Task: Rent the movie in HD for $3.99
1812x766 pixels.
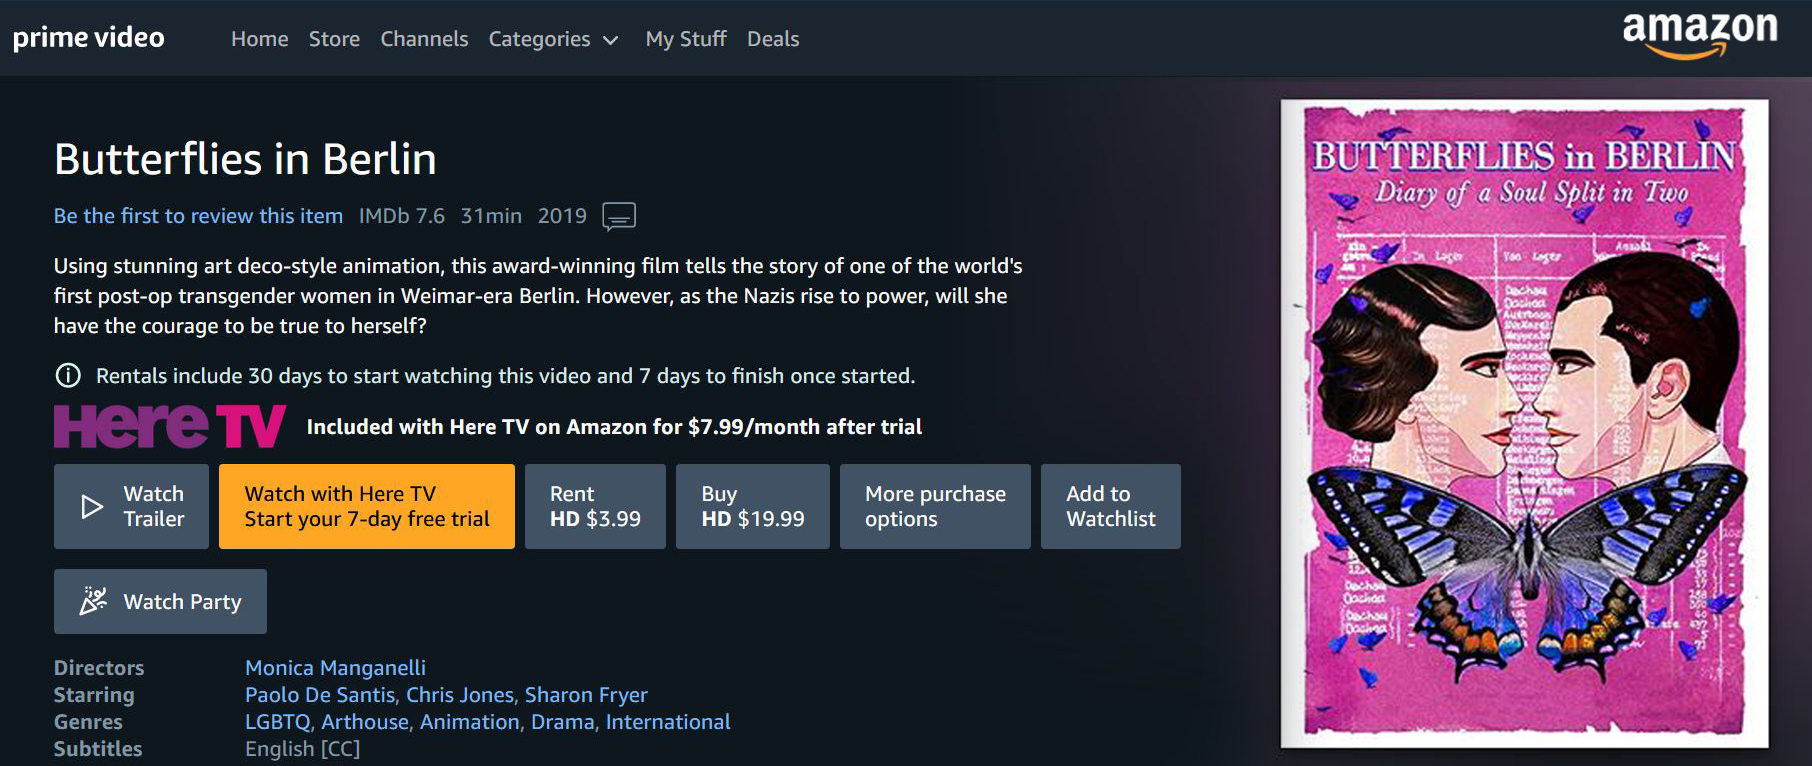Action: (595, 506)
